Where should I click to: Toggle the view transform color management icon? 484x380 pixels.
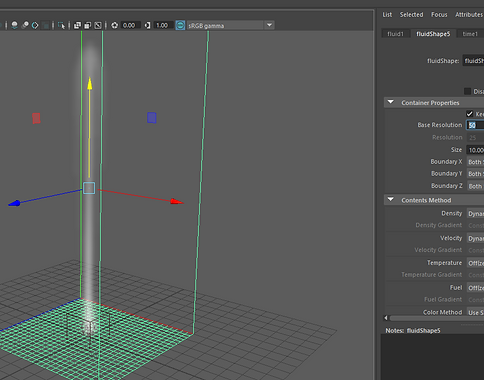[180, 25]
